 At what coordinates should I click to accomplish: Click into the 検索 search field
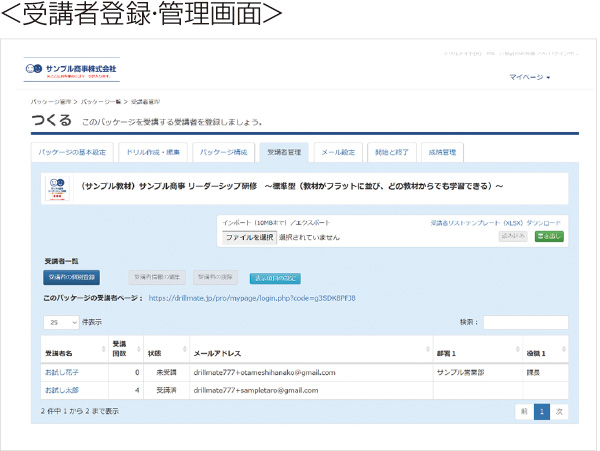(526, 323)
